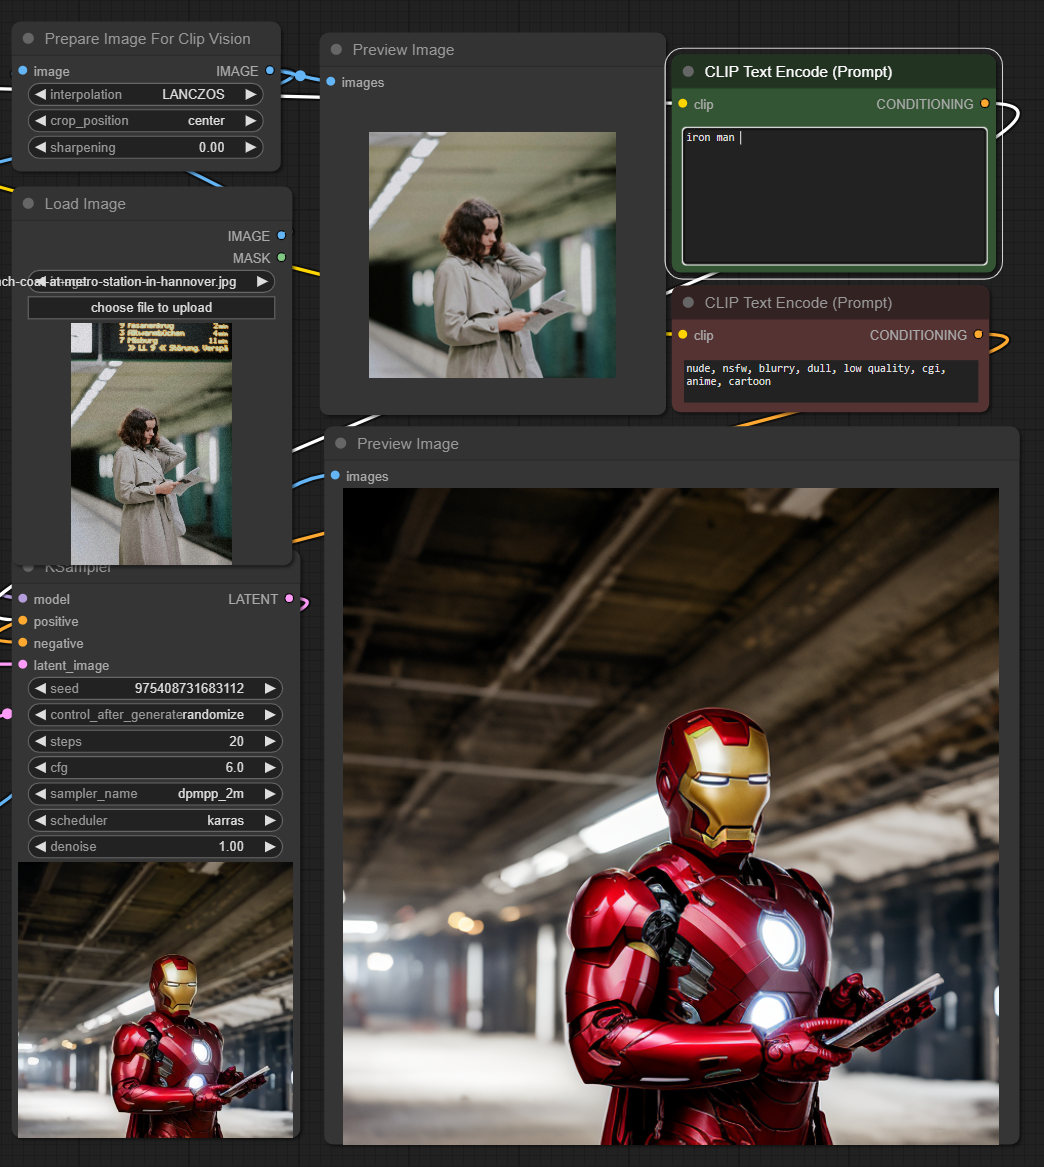
Task: Click the KSampler LATENT output connector
Action: click(289, 599)
